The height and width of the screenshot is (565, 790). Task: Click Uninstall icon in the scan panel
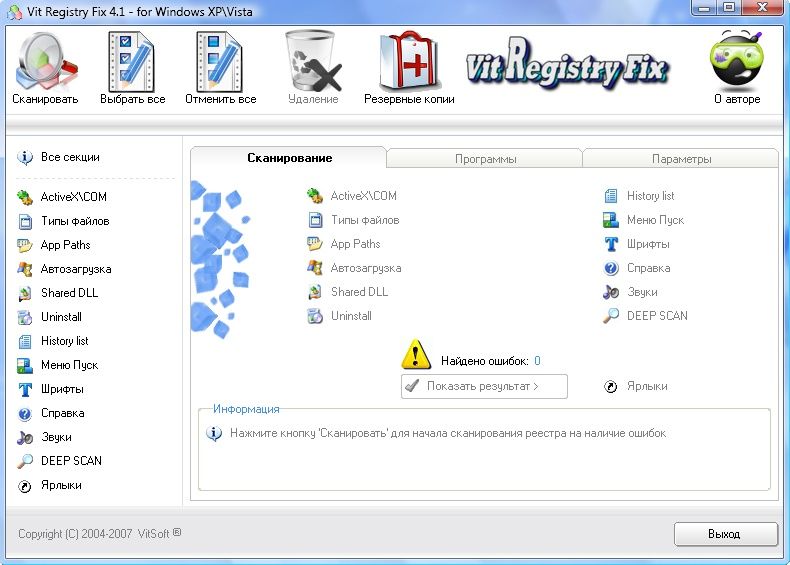[315, 316]
